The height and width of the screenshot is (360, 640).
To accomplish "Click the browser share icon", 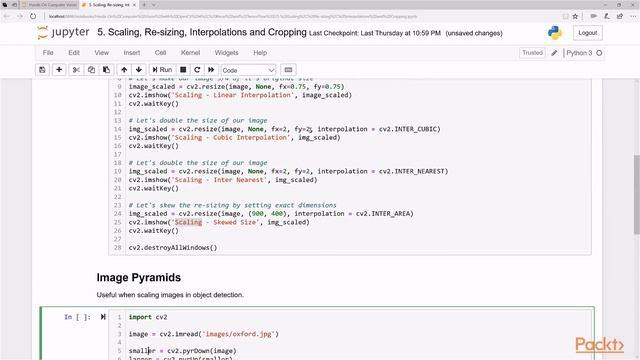I will [x=620, y=16].
